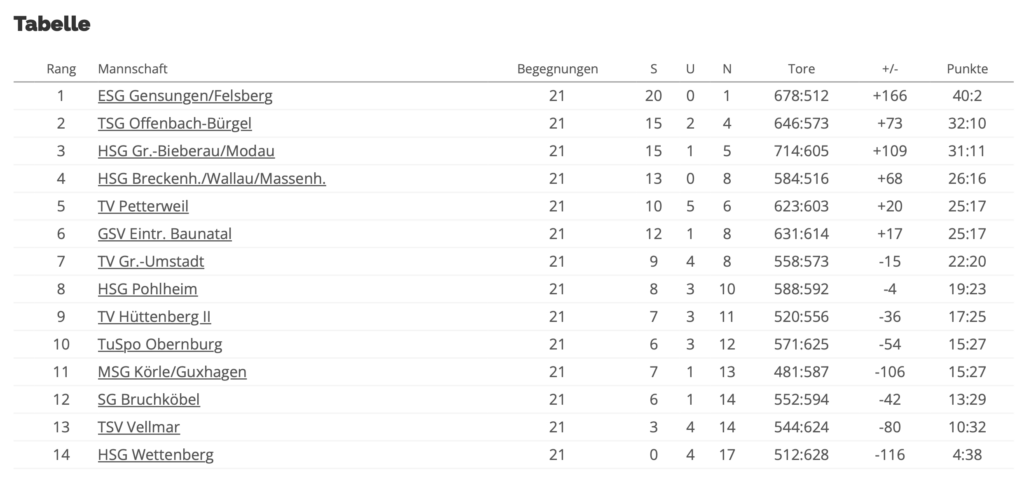The image size is (1024, 488).
Task: Click the Mannschaft column header
Action: pyautogui.click(x=133, y=69)
